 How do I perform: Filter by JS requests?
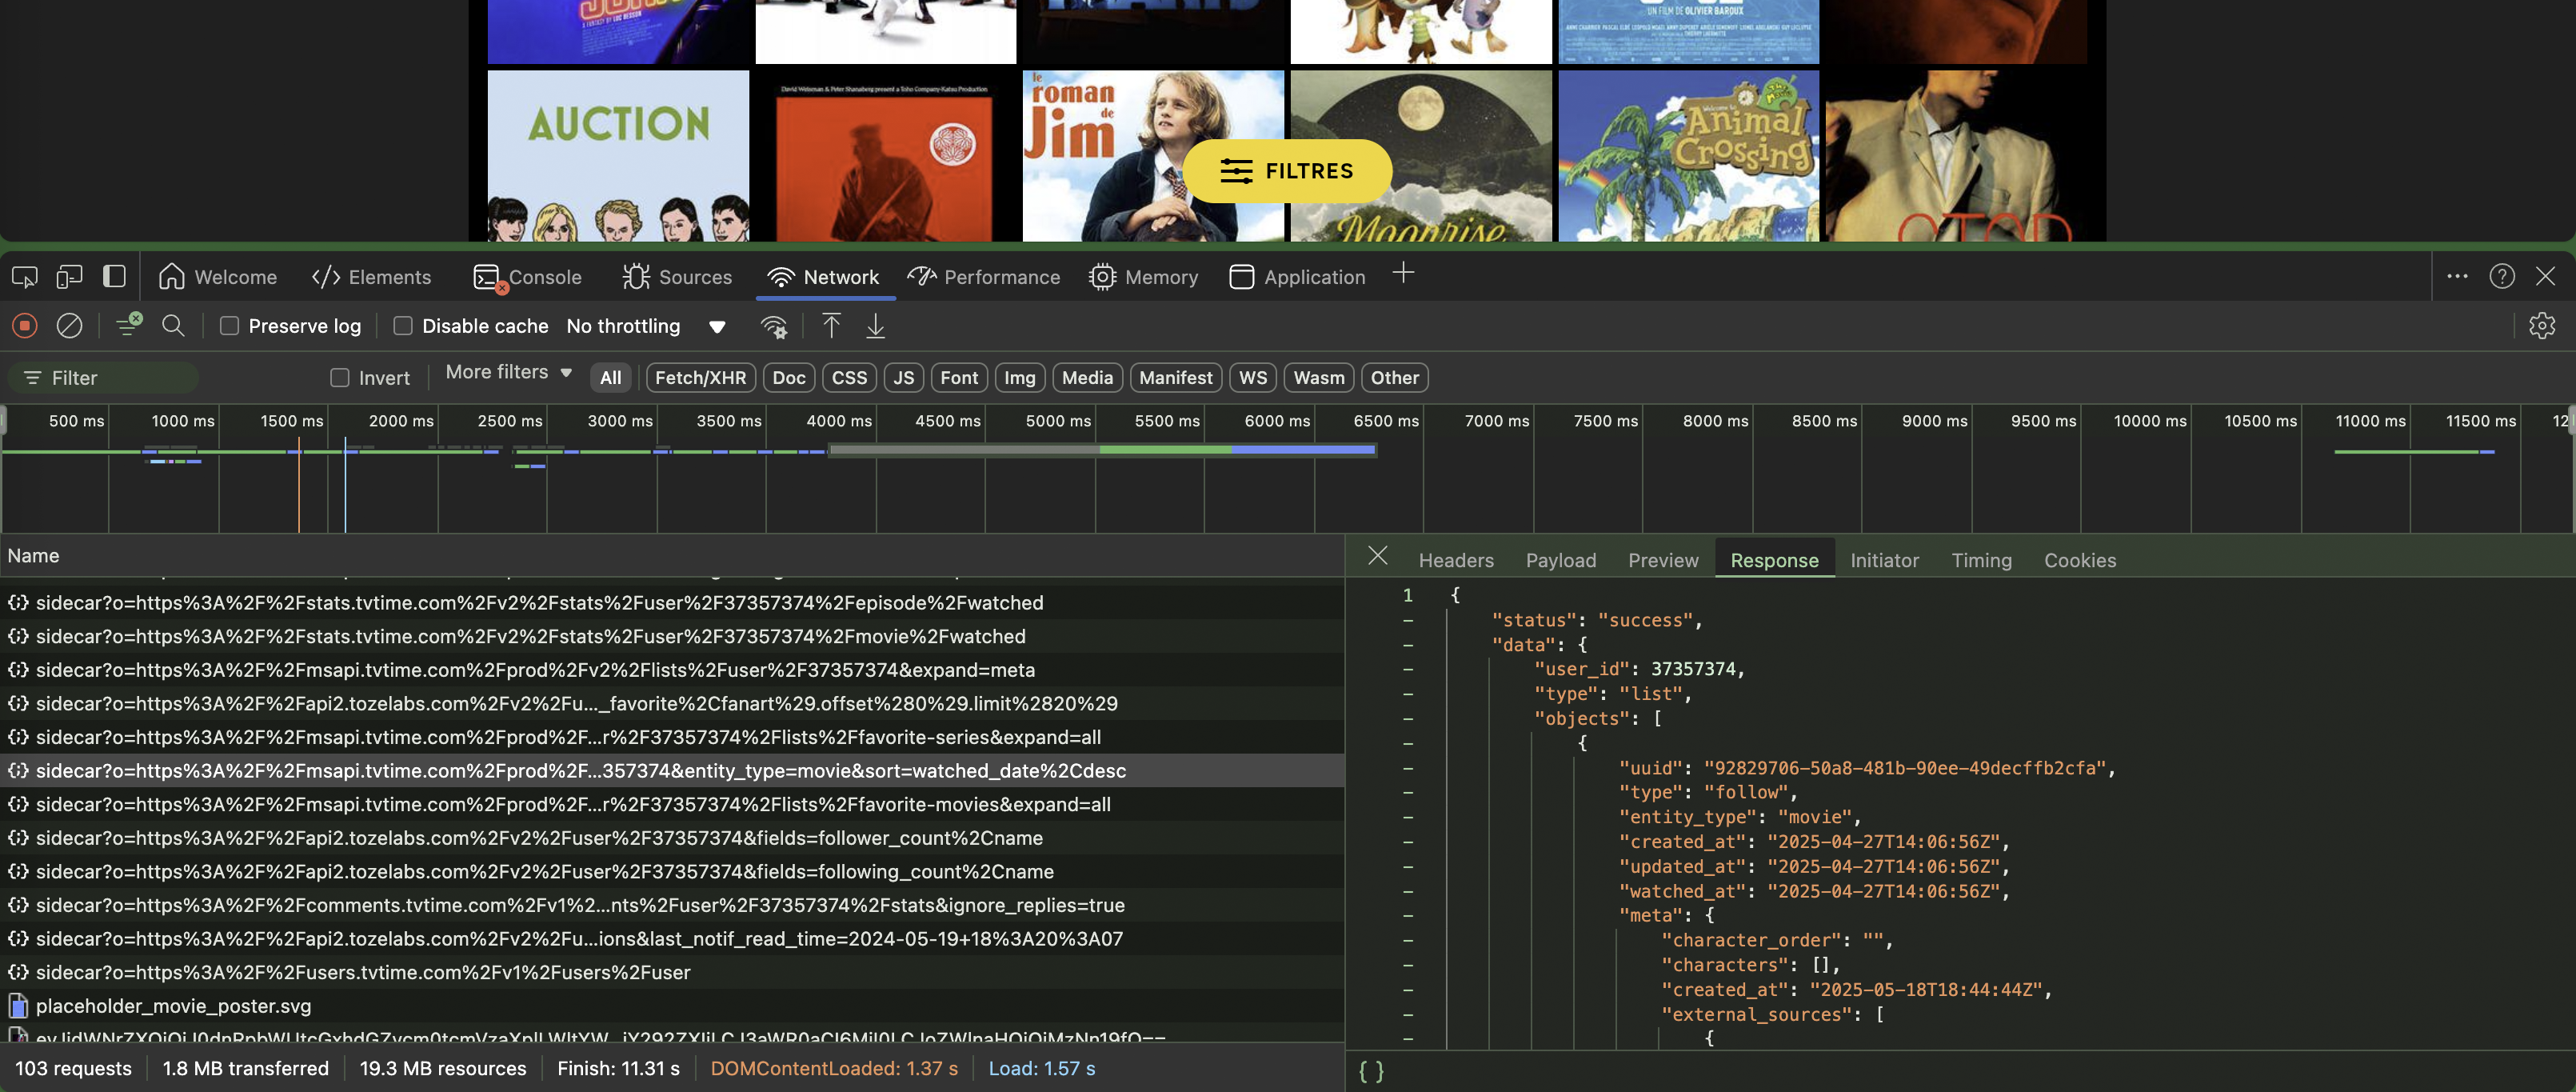[x=903, y=378]
